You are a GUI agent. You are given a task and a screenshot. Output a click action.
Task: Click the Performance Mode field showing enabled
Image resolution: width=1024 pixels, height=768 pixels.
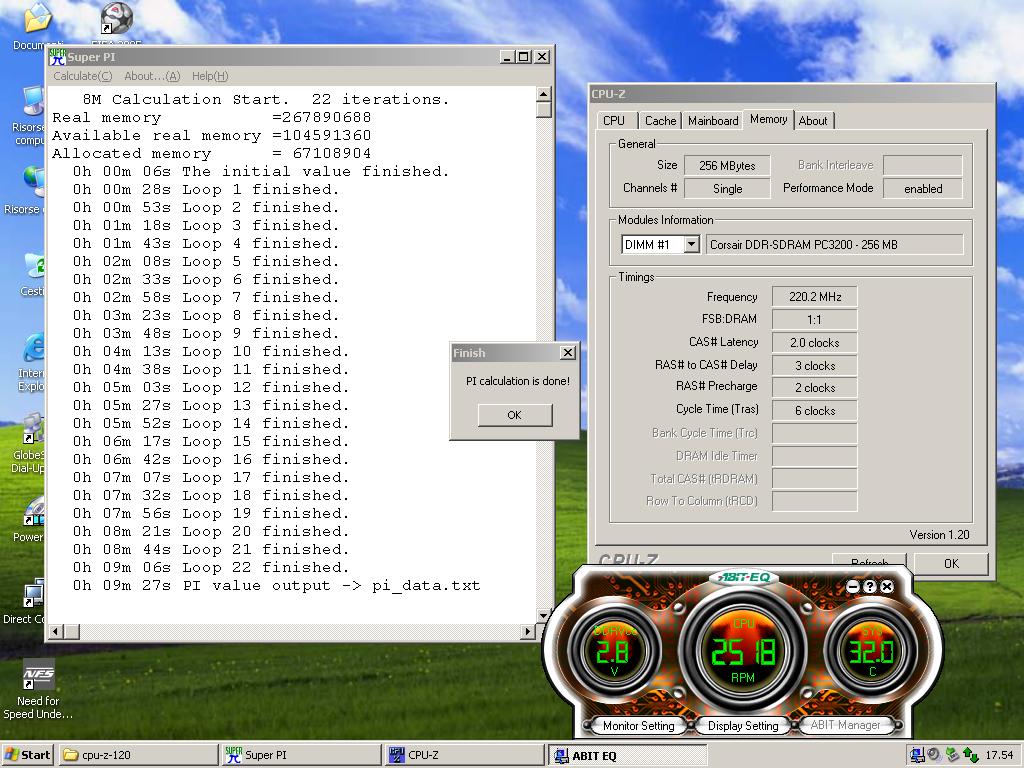click(x=923, y=189)
